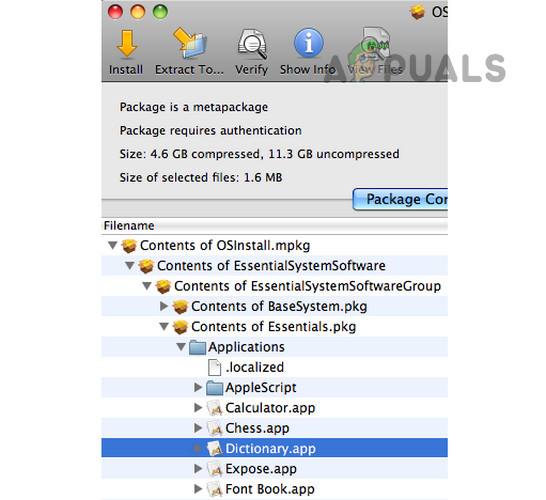Select the AppleScript folder row
This screenshot has width=546, height=500.
[274, 388]
